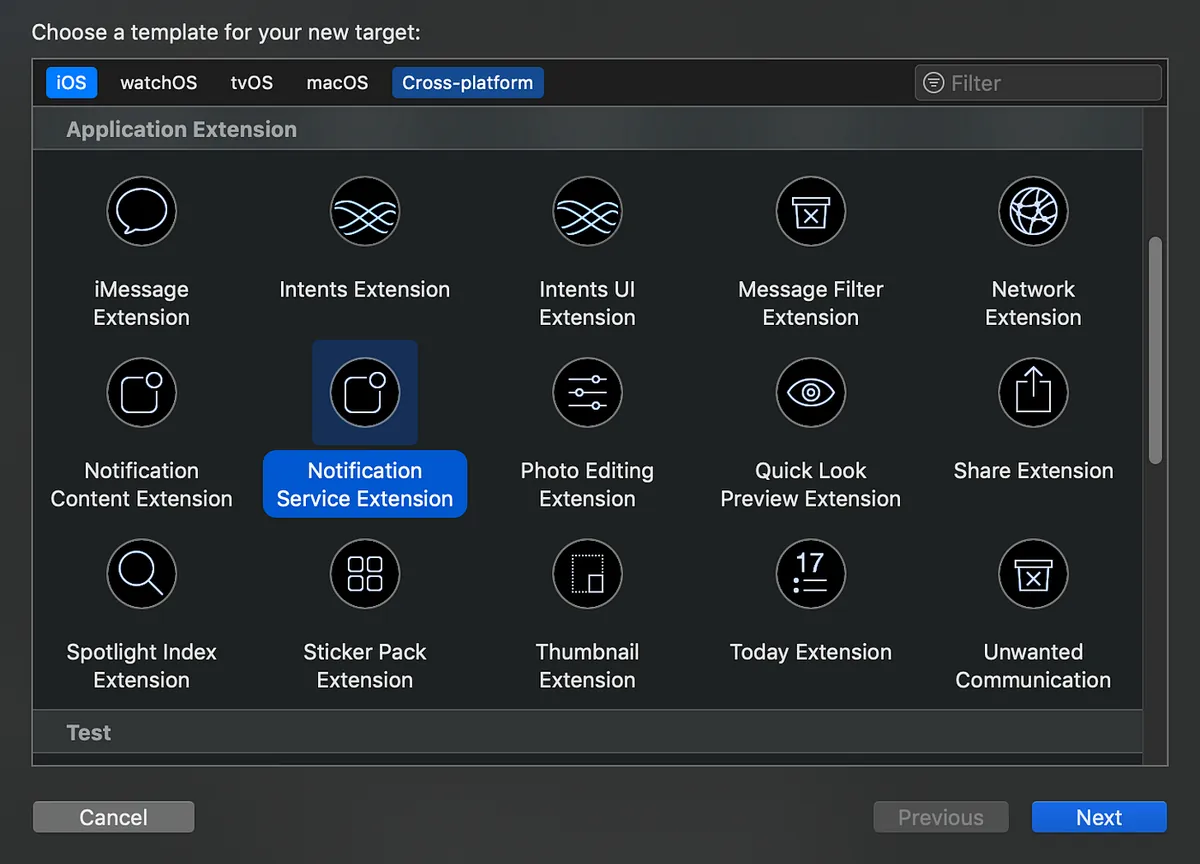Select the Spotlight Index Extension magnifier icon
This screenshot has height=864, width=1200.
[141, 573]
